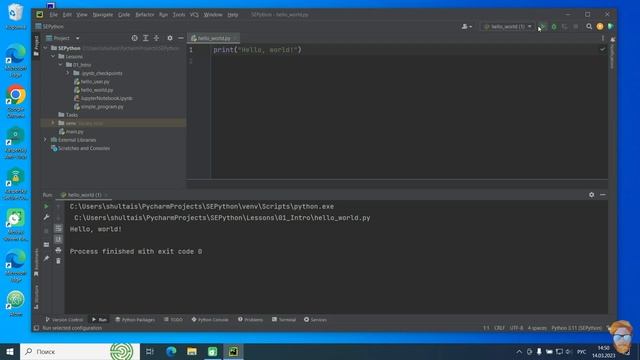Open the File menu
640x360 pixels.
pos(53,15)
